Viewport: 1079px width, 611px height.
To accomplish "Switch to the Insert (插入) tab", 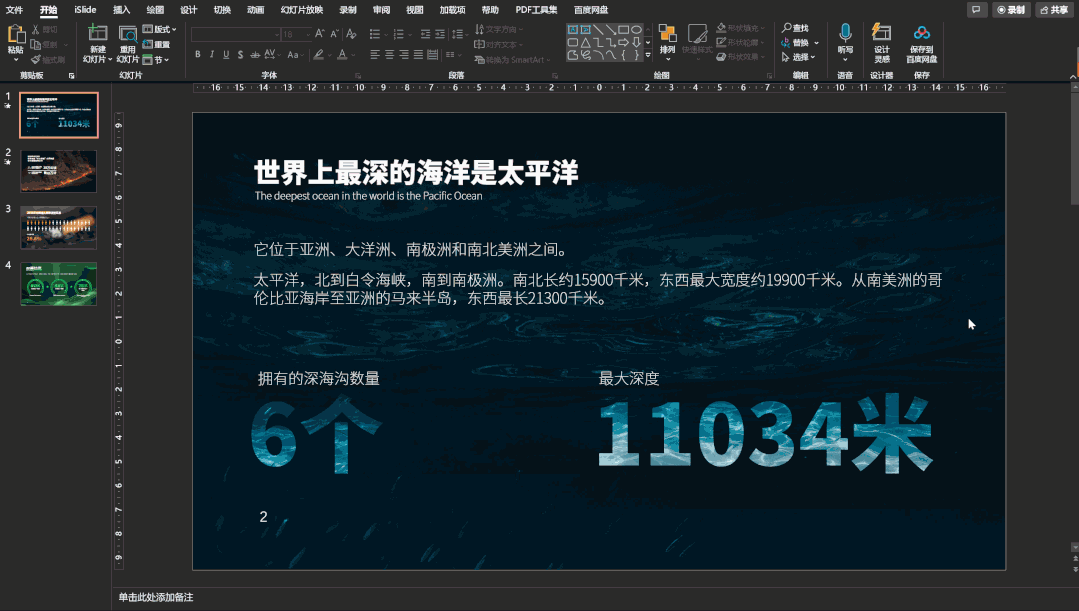I will click(x=121, y=10).
